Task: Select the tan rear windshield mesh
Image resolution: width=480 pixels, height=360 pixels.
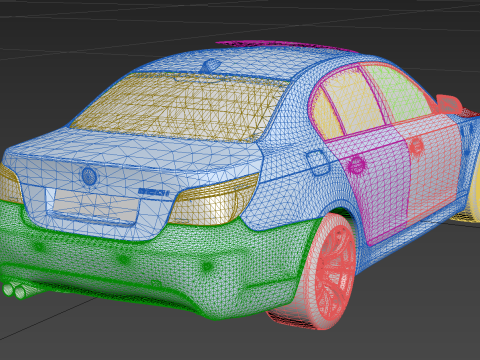Action: [x=180, y=107]
